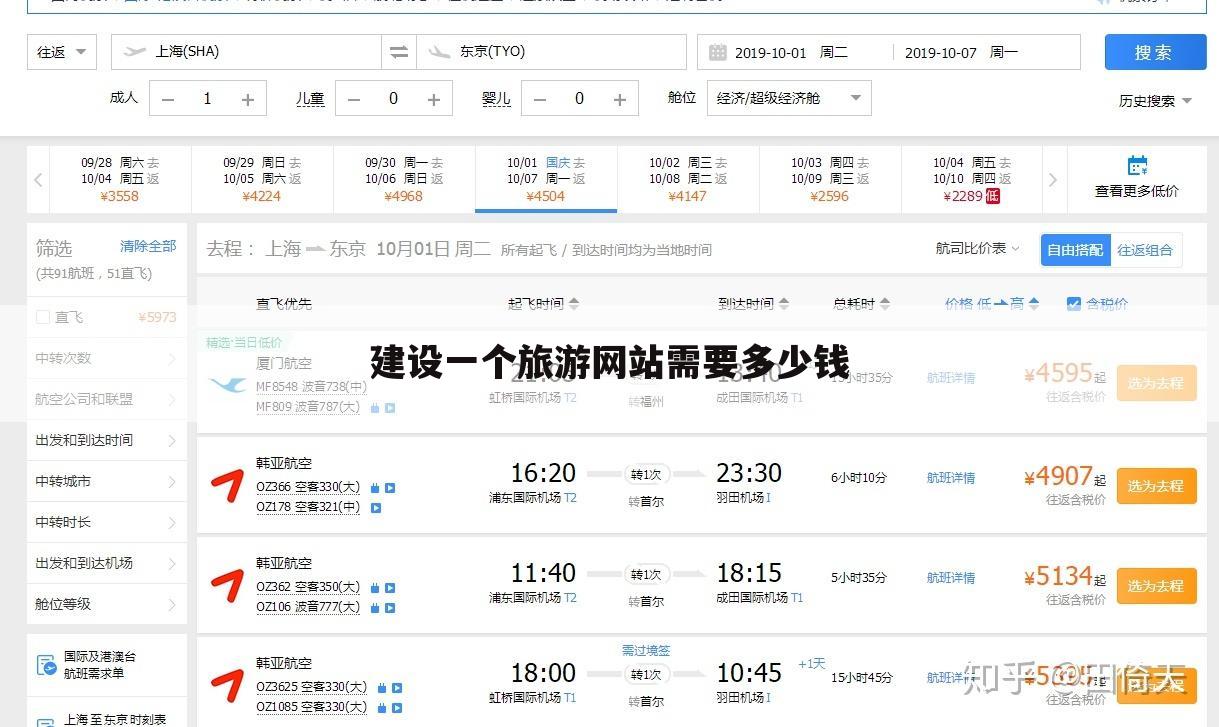Expand 航空公司和联盟 filter
This screenshot has width=1219, height=727.
(107, 399)
